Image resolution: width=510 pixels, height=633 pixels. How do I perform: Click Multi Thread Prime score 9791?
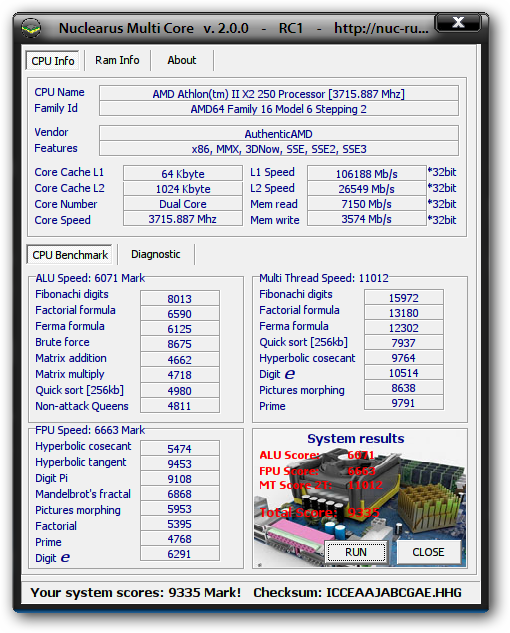[x=403, y=402]
